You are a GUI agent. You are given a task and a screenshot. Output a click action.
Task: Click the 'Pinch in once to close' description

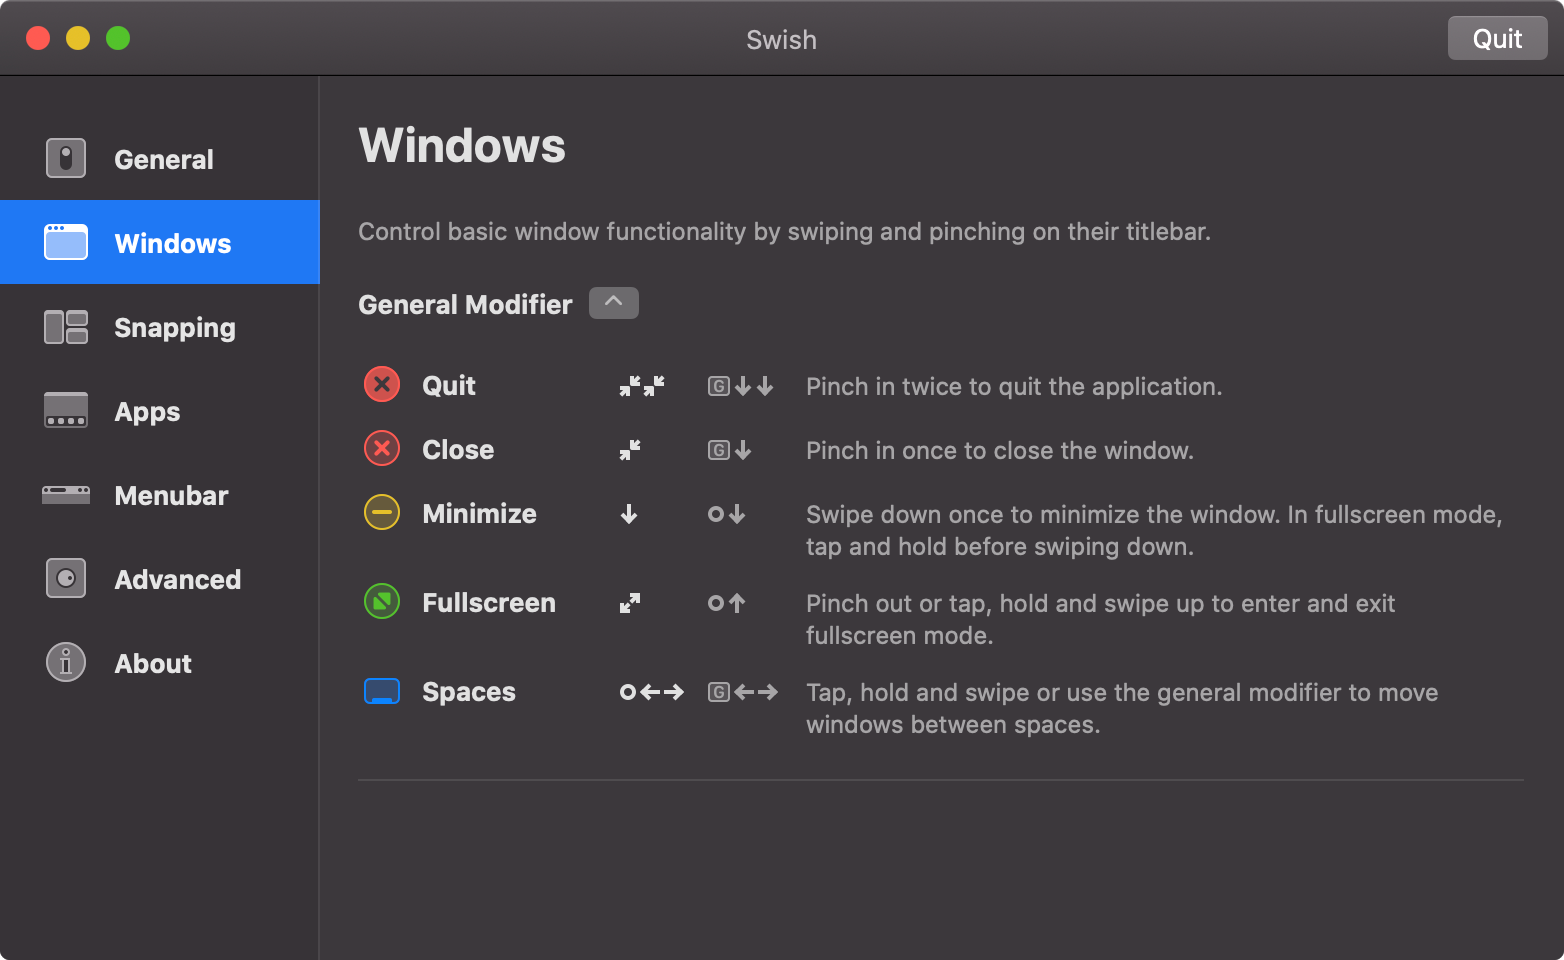tap(1000, 451)
